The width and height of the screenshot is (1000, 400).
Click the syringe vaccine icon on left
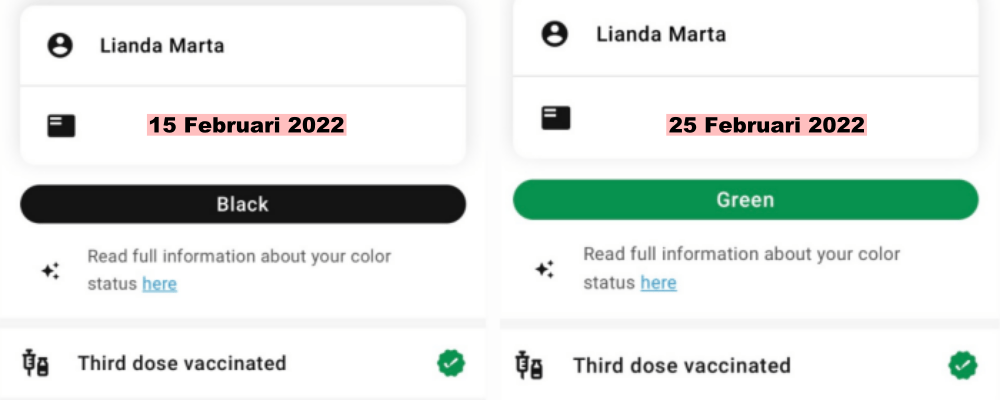pos(35,364)
